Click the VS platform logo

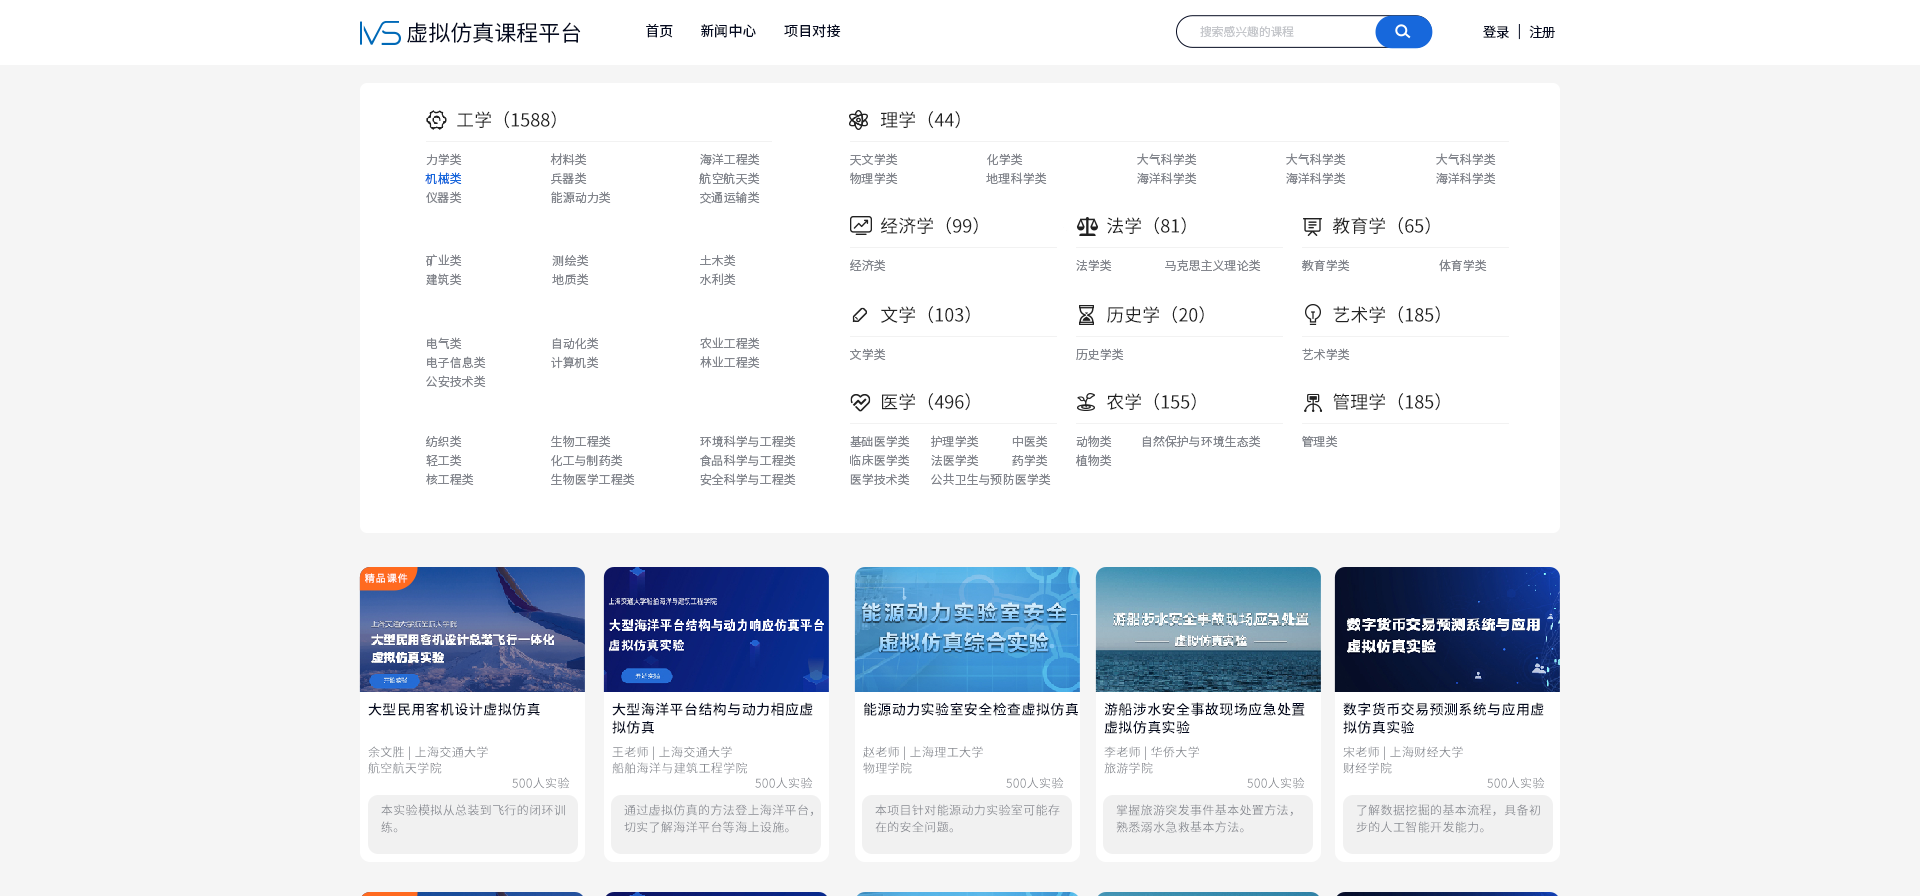(380, 33)
